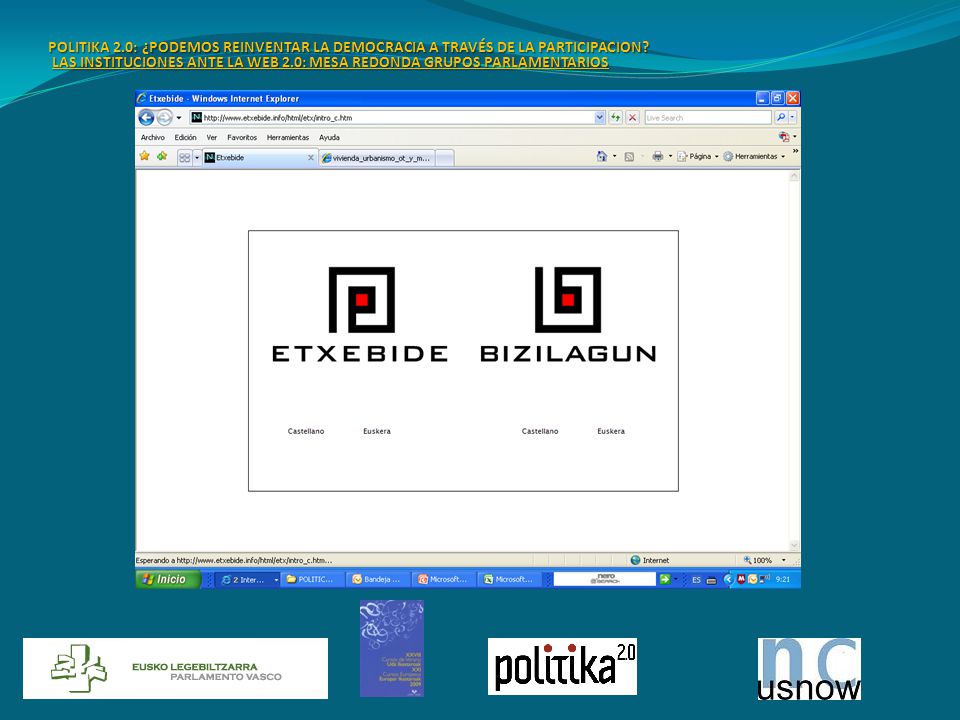The image size is (960, 720).
Task: Expand the zoom level dropdown arrow
Action: (x=783, y=560)
